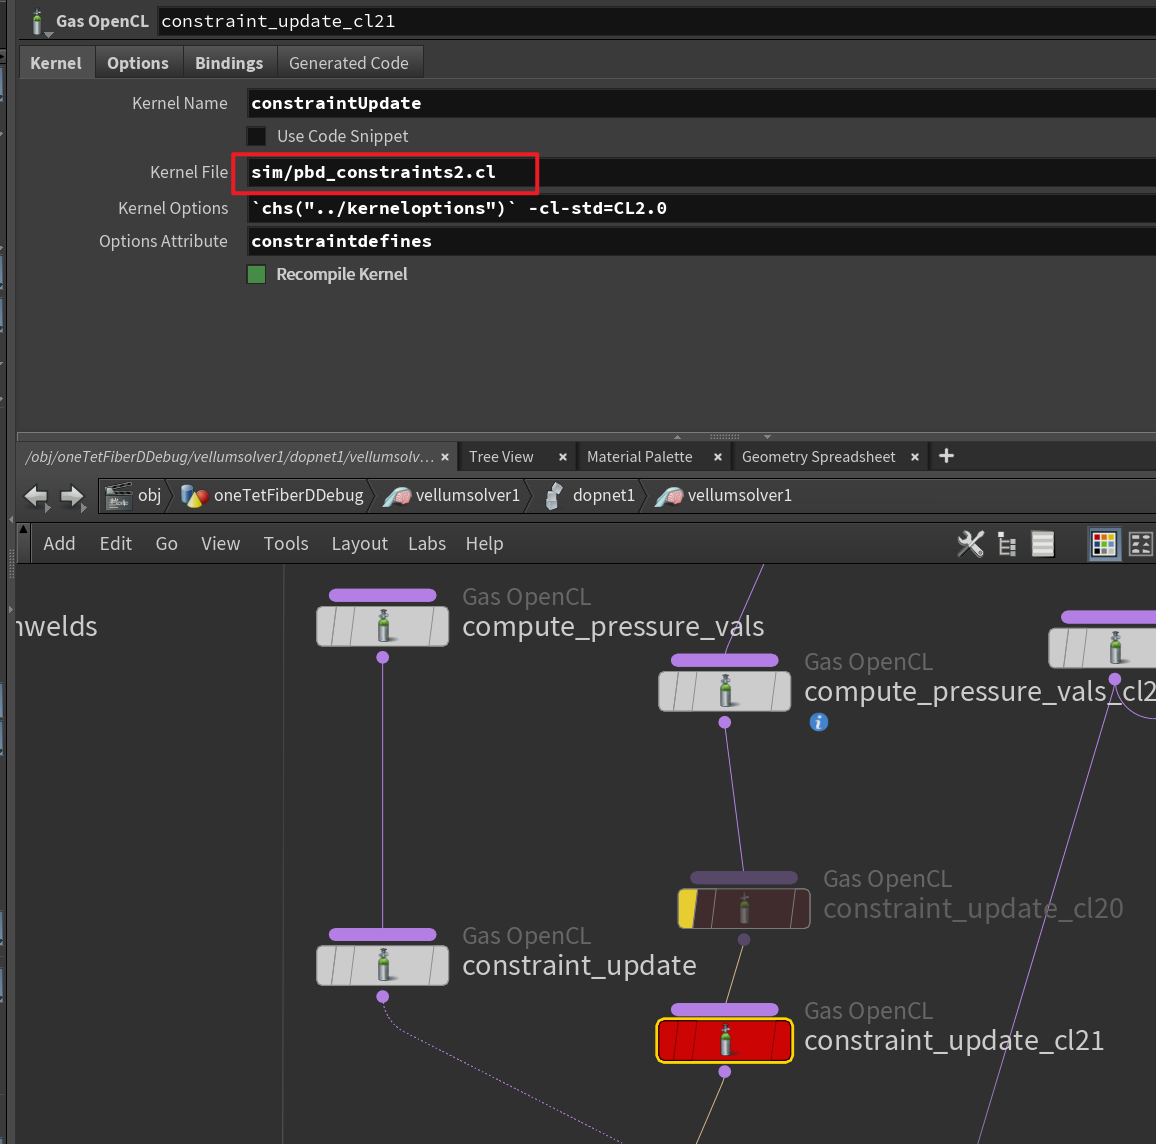
Task: Close the Material Palette tab
Action: coord(718,457)
